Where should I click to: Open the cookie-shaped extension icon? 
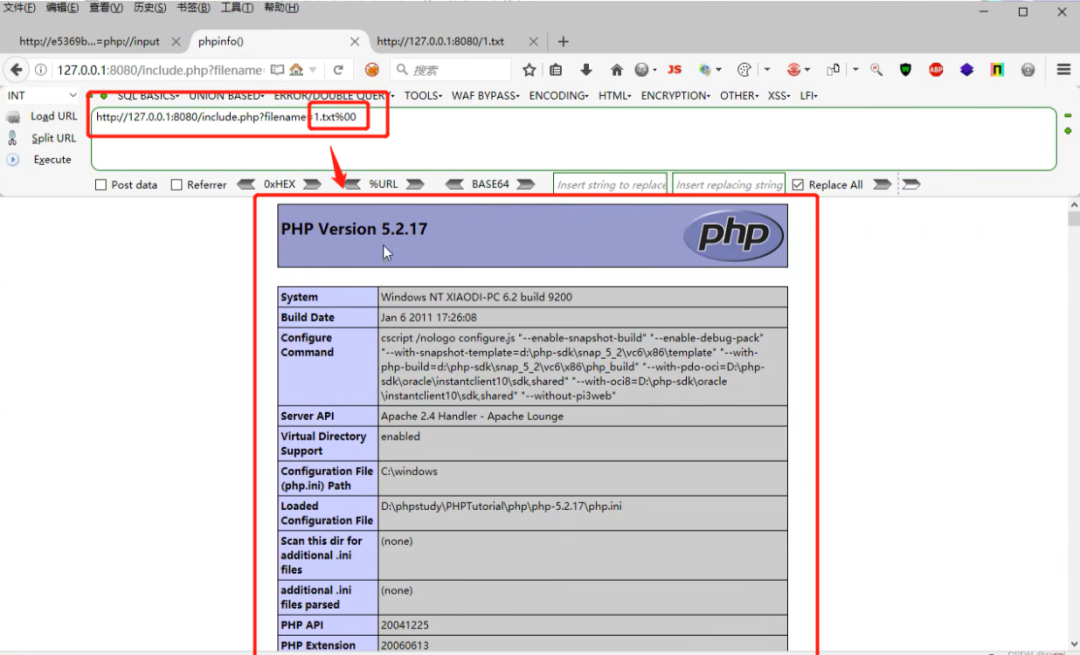click(744, 70)
